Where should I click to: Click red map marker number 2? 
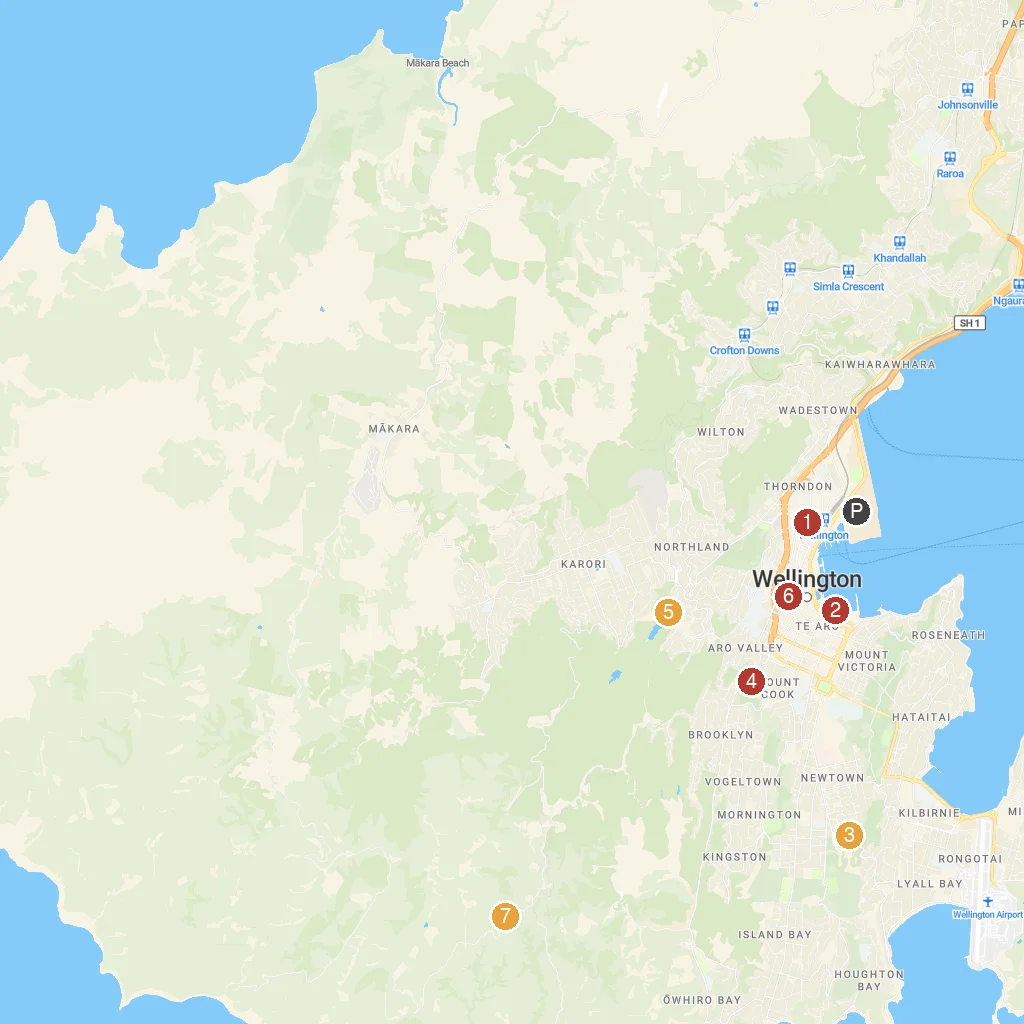[x=835, y=611]
